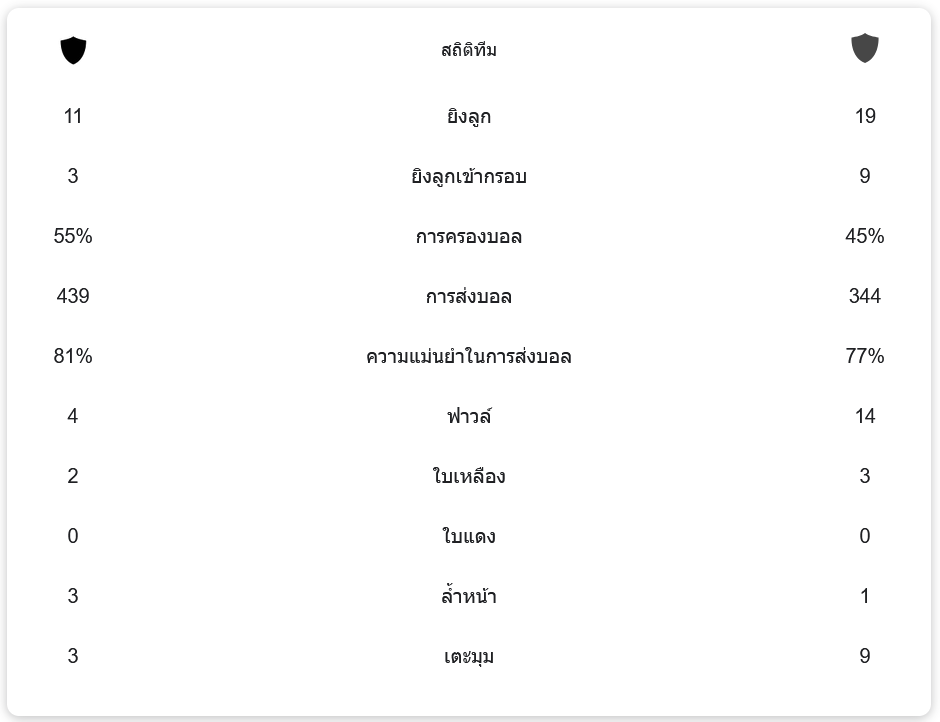Click the ความแม่นยำในการส่งบอล label

tap(469, 356)
